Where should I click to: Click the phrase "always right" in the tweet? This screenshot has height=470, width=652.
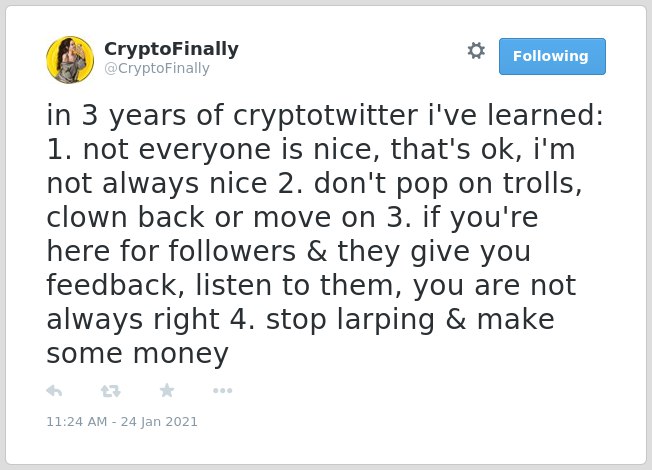coord(133,320)
